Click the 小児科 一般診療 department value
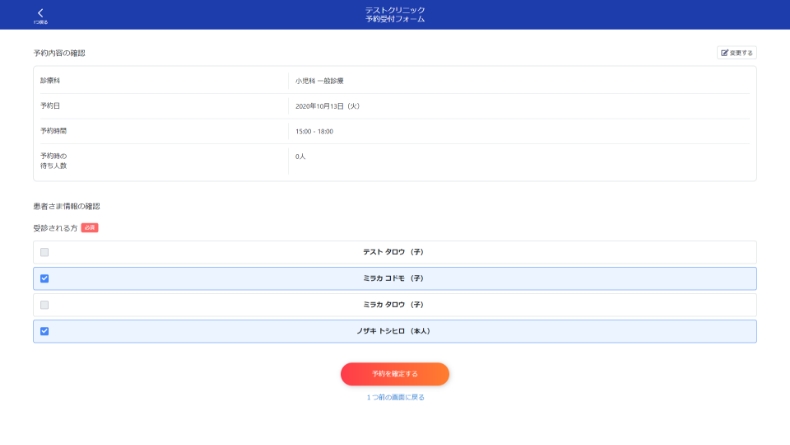Screen dimensions: 790x445 (319, 81)
